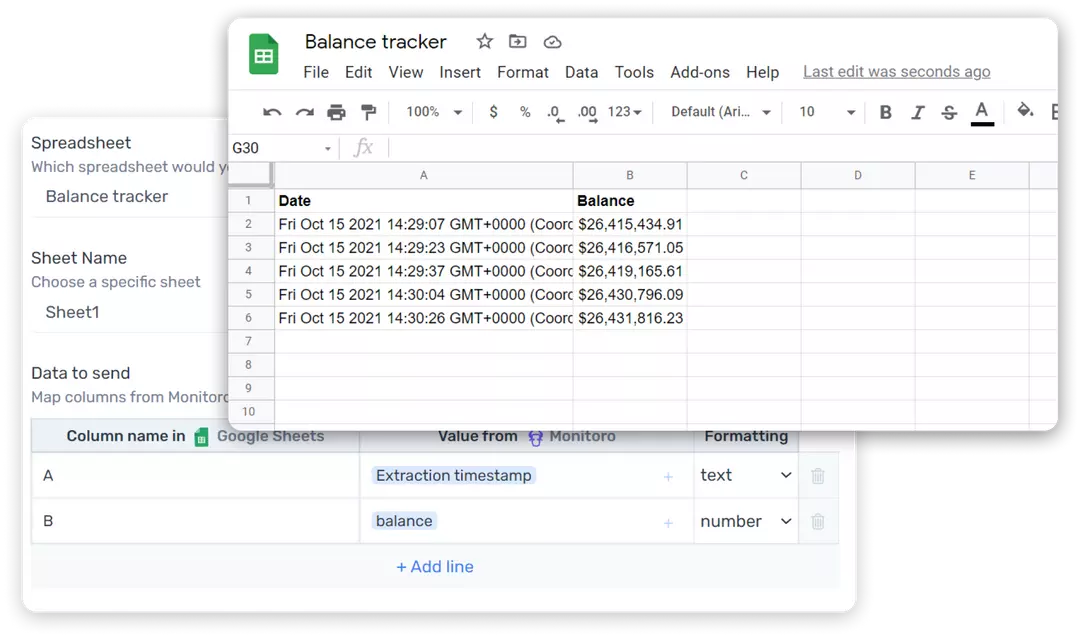
Task: Click cell with timestamp 14:29:23
Action: coord(424,248)
